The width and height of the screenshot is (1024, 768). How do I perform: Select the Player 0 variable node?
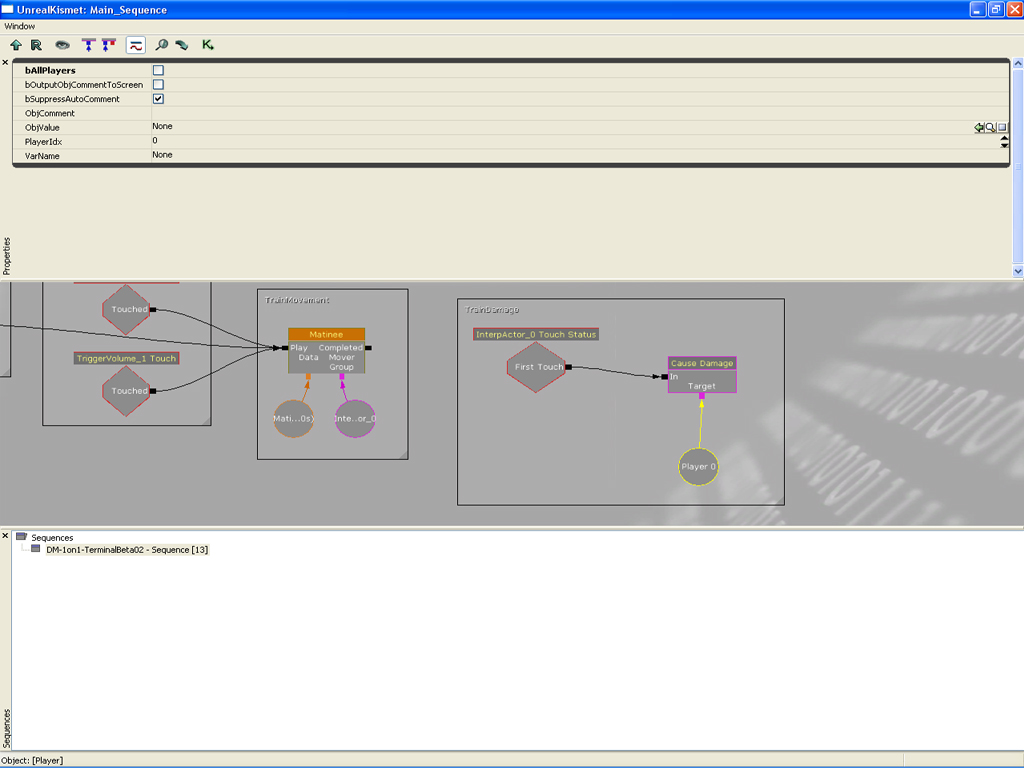click(698, 466)
